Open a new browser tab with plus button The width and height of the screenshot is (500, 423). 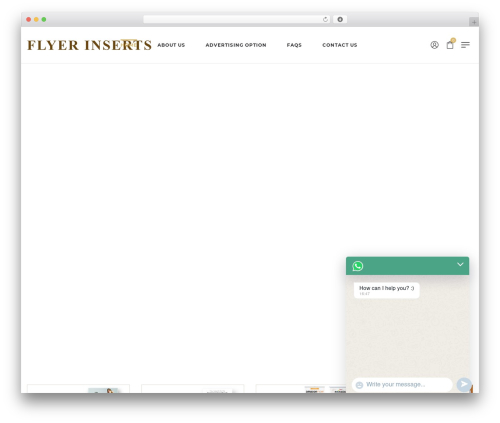(474, 22)
